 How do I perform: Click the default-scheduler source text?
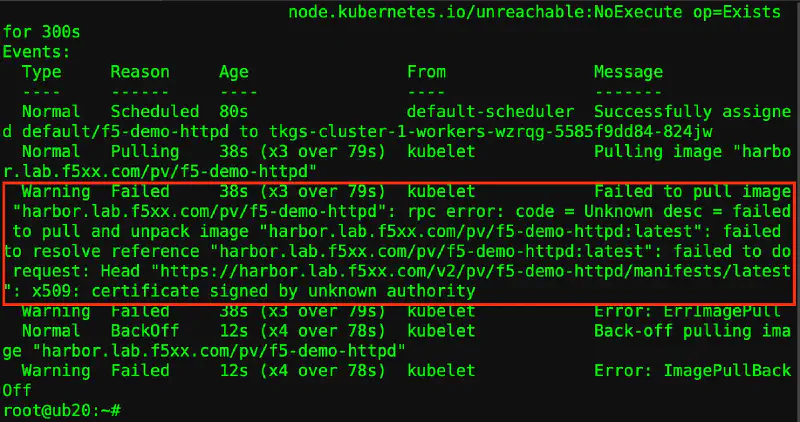[x=490, y=111]
